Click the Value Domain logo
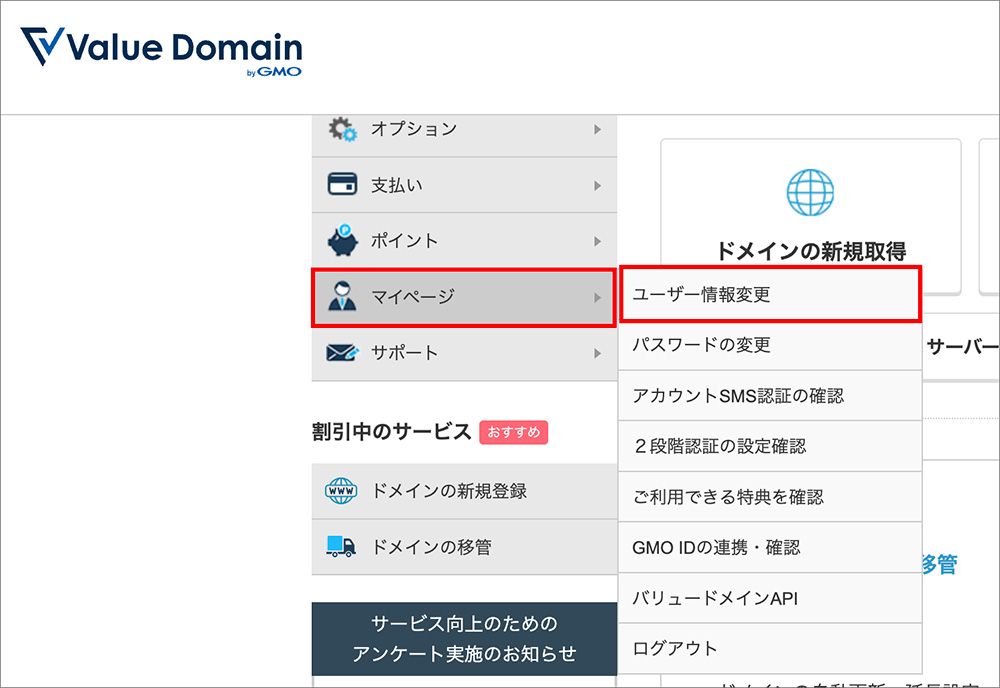The width and height of the screenshot is (1000, 688). coord(160,50)
